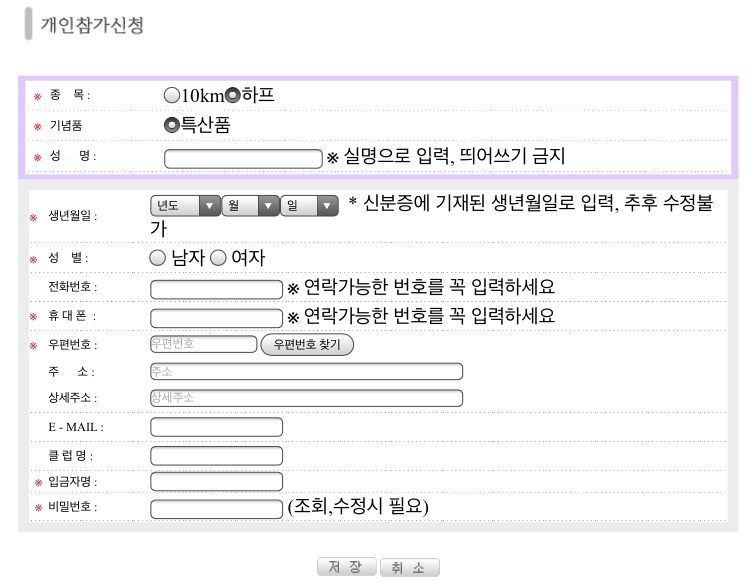Choose the 특산품 souvenir radio button
This screenshot has width=750, height=588.
point(171,125)
